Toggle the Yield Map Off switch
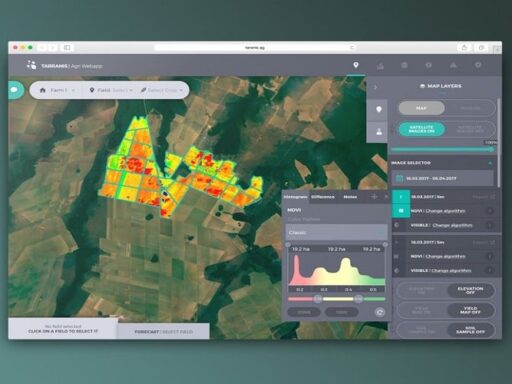Viewport: 512px width, 384px height. 470,310
